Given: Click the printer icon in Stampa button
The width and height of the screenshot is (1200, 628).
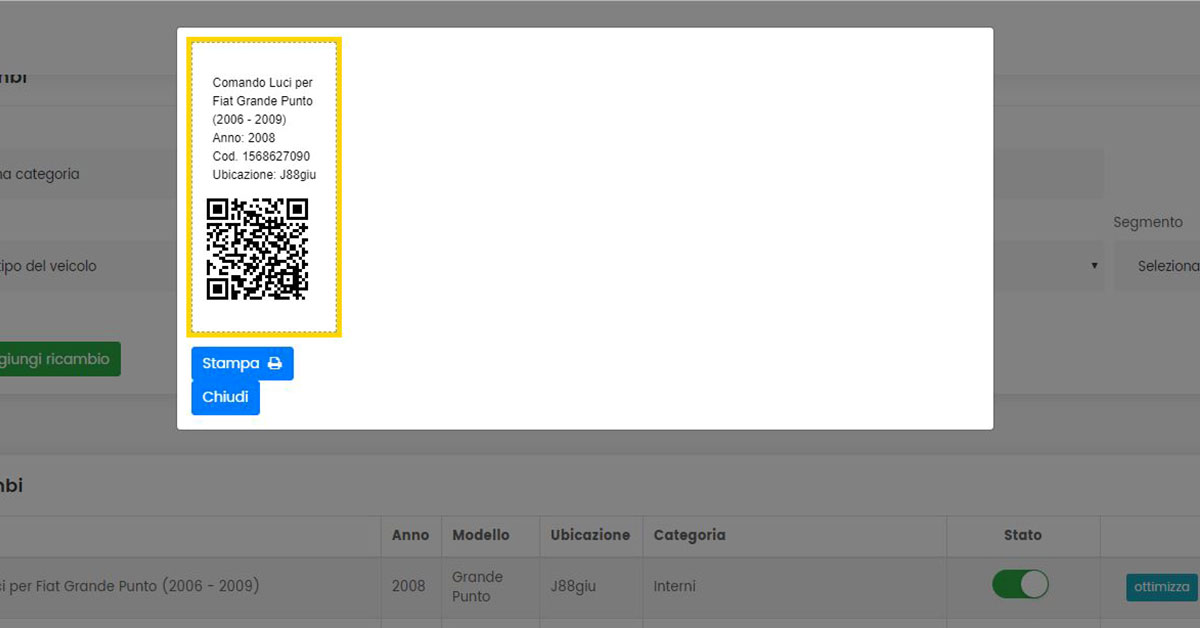Looking at the screenshot, I should coord(275,364).
